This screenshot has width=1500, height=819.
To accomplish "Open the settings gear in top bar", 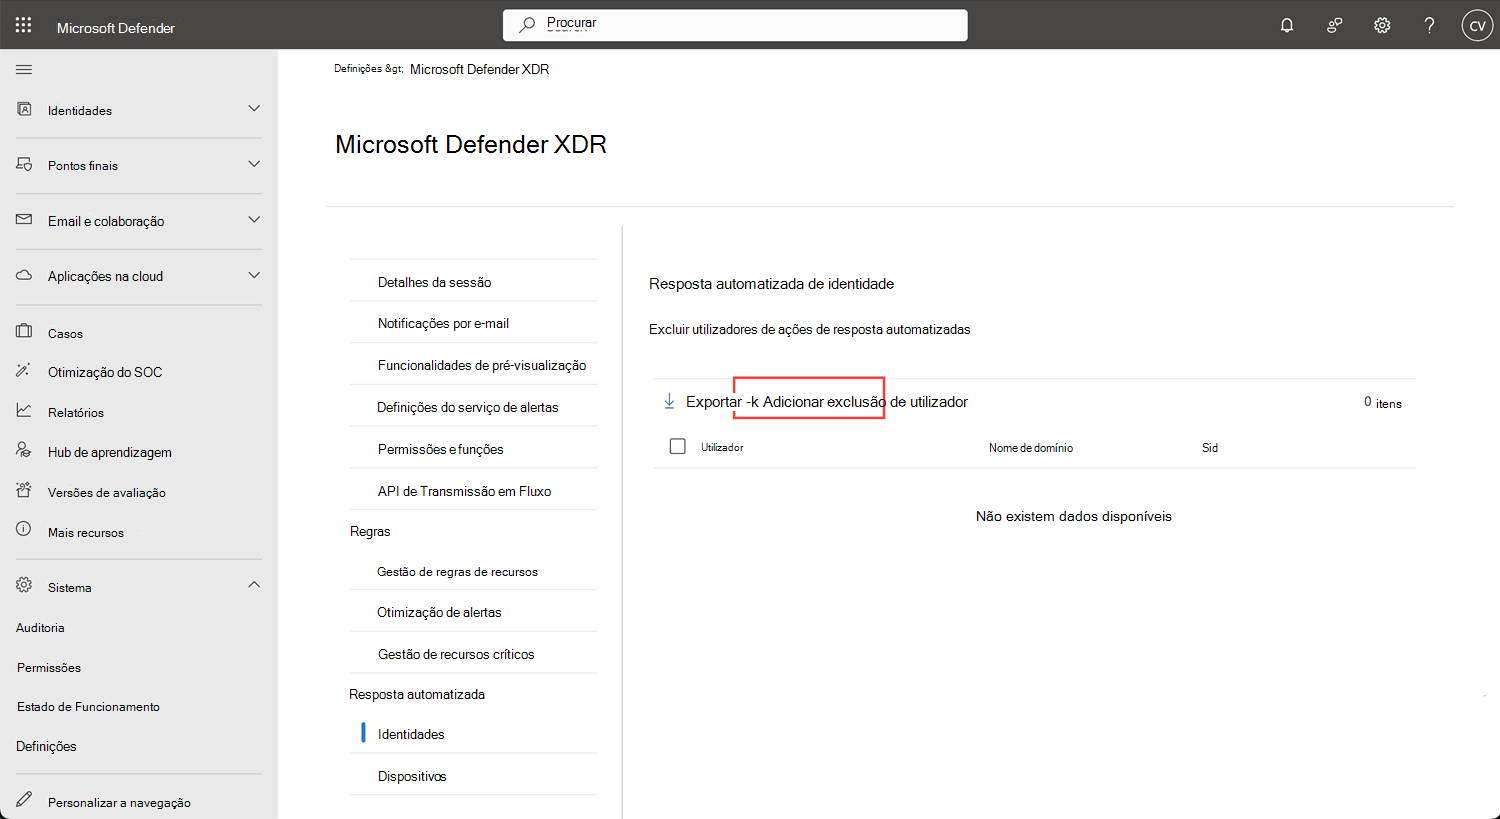I will (1382, 26).
